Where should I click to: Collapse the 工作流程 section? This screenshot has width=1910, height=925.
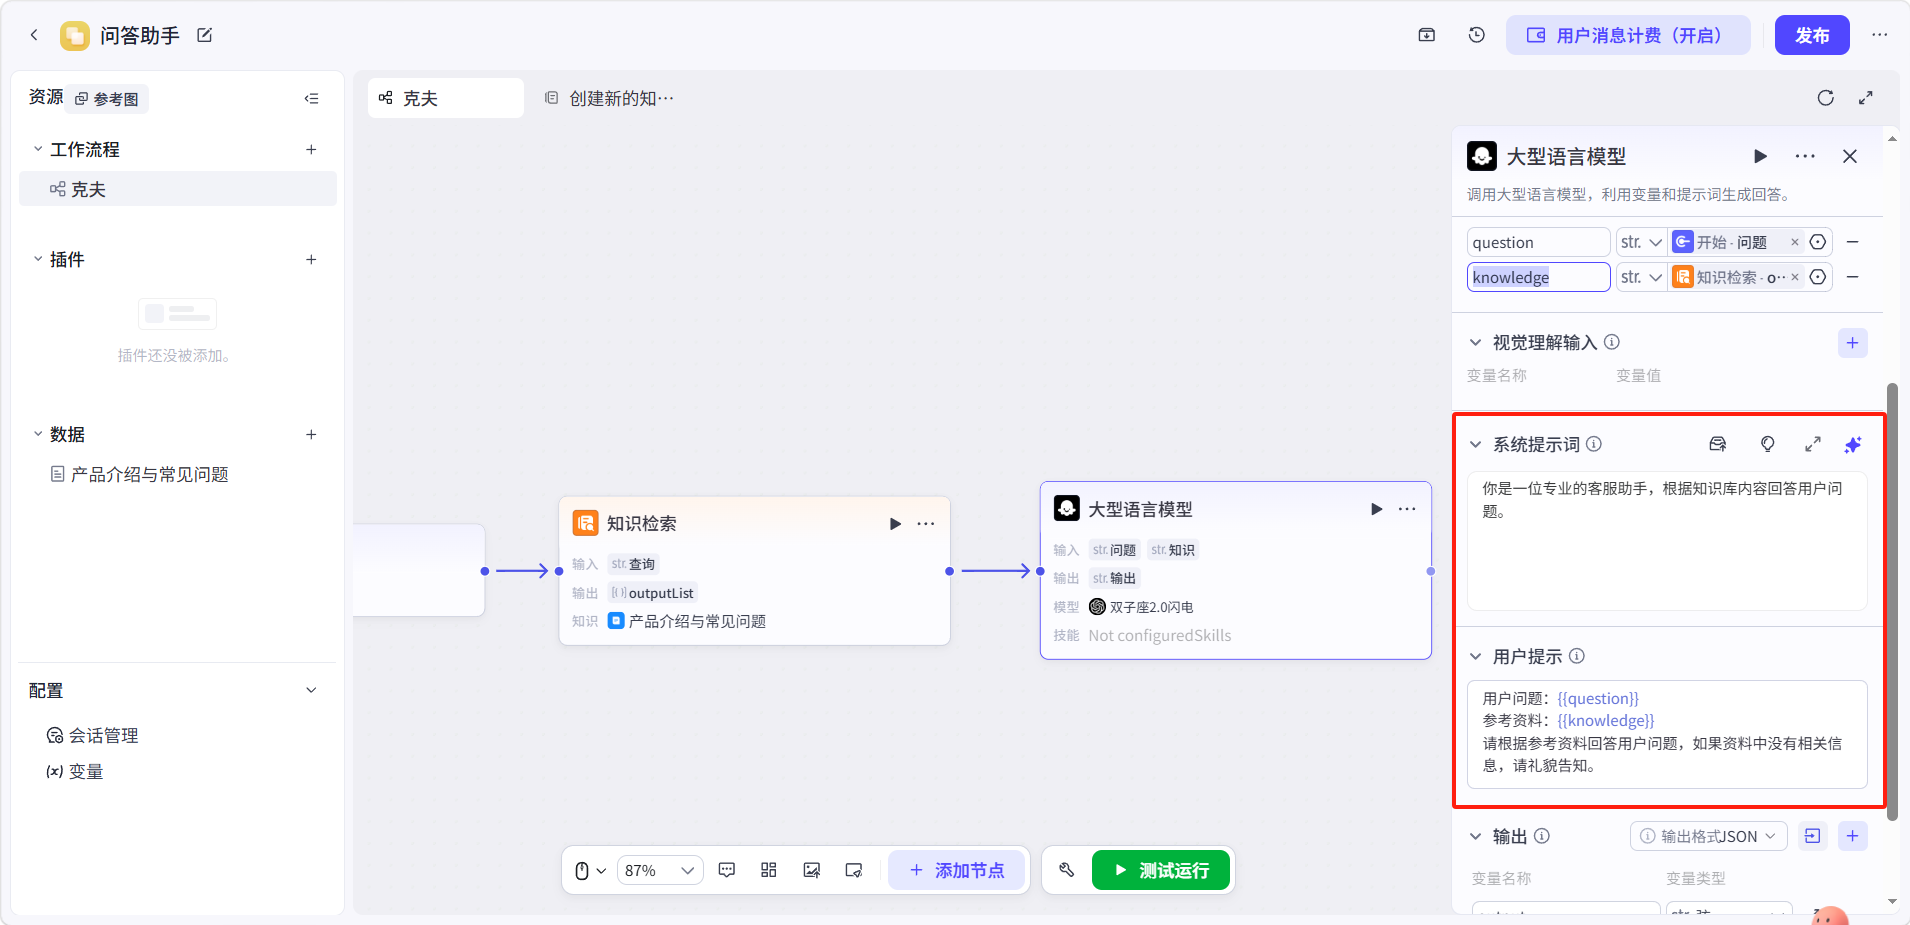point(38,149)
